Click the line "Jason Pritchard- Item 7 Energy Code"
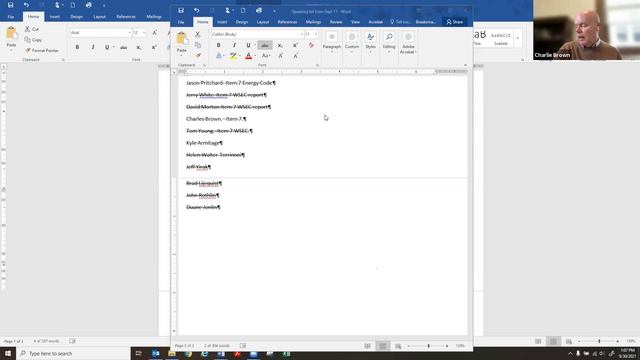This screenshot has height=360, width=640. point(231,83)
